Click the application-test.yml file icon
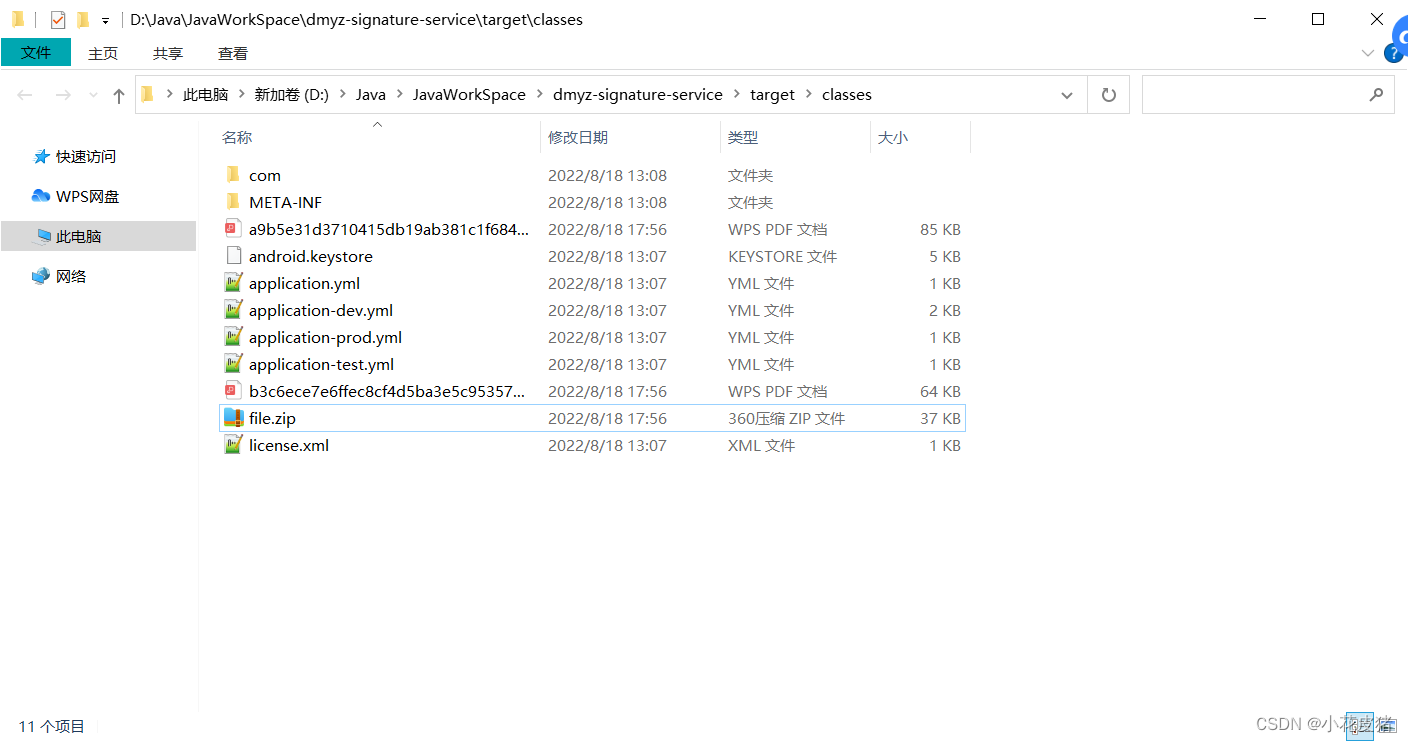The image size is (1408, 742). [x=233, y=364]
